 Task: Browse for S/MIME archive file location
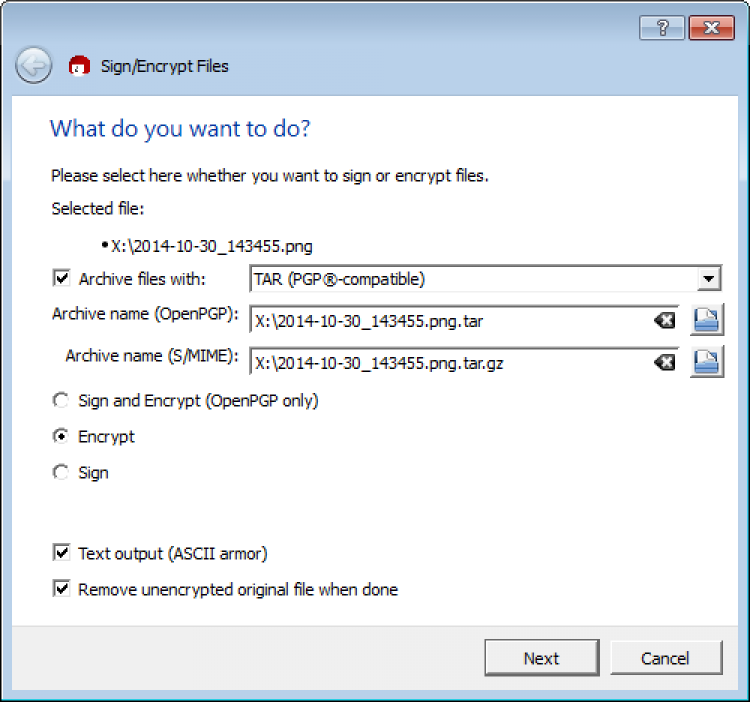(x=707, y=362)
